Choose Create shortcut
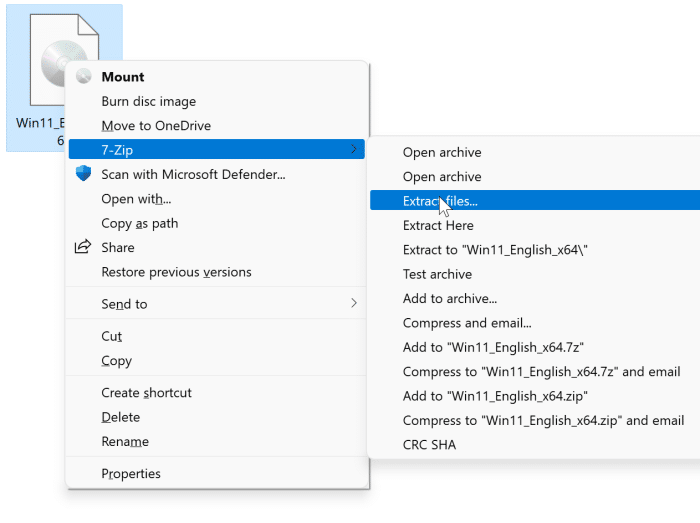The width and height of the screenshot is (700, 523). 217,393
